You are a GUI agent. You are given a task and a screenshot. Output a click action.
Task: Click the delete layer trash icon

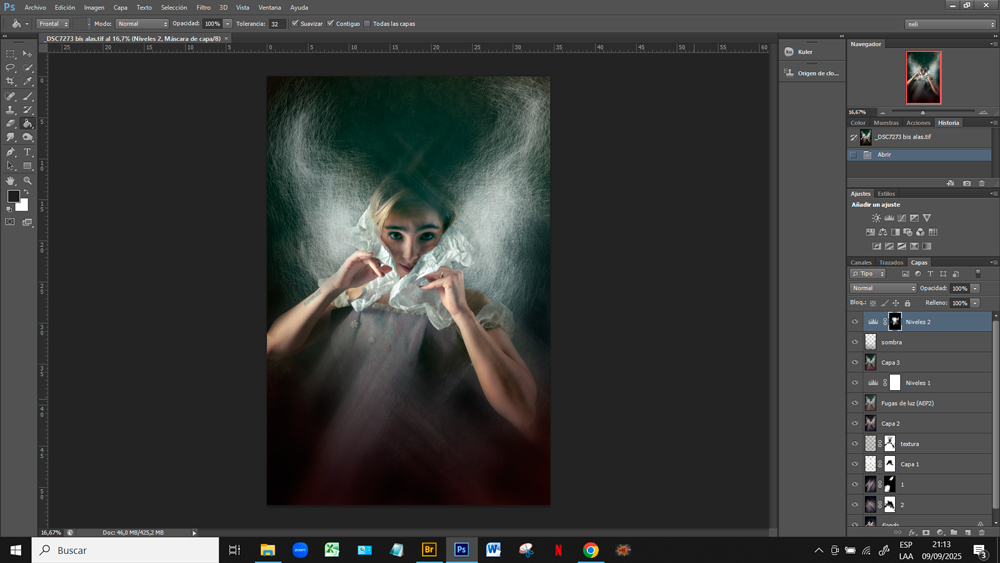pos(981,532)
